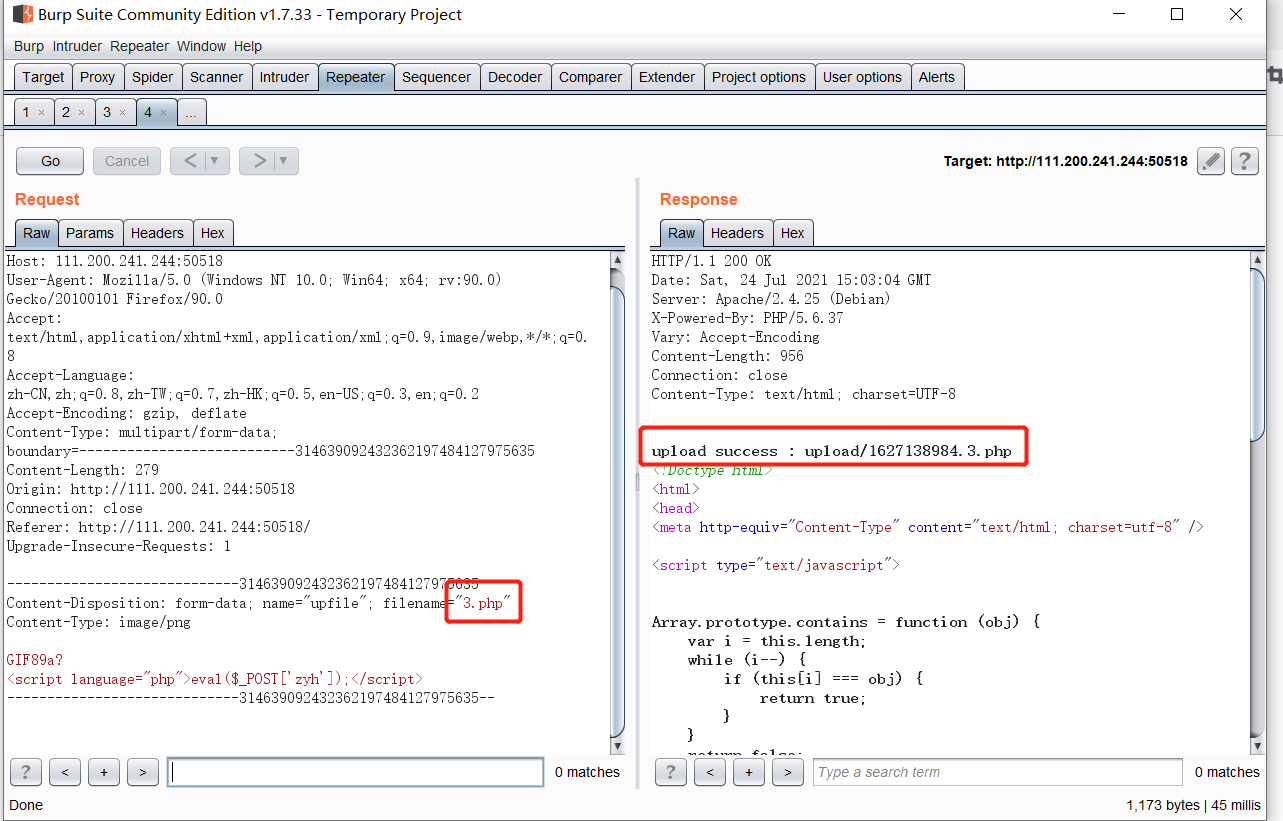
Task: Click the response pane vertical scrollbar
Action: (1257, 503)
